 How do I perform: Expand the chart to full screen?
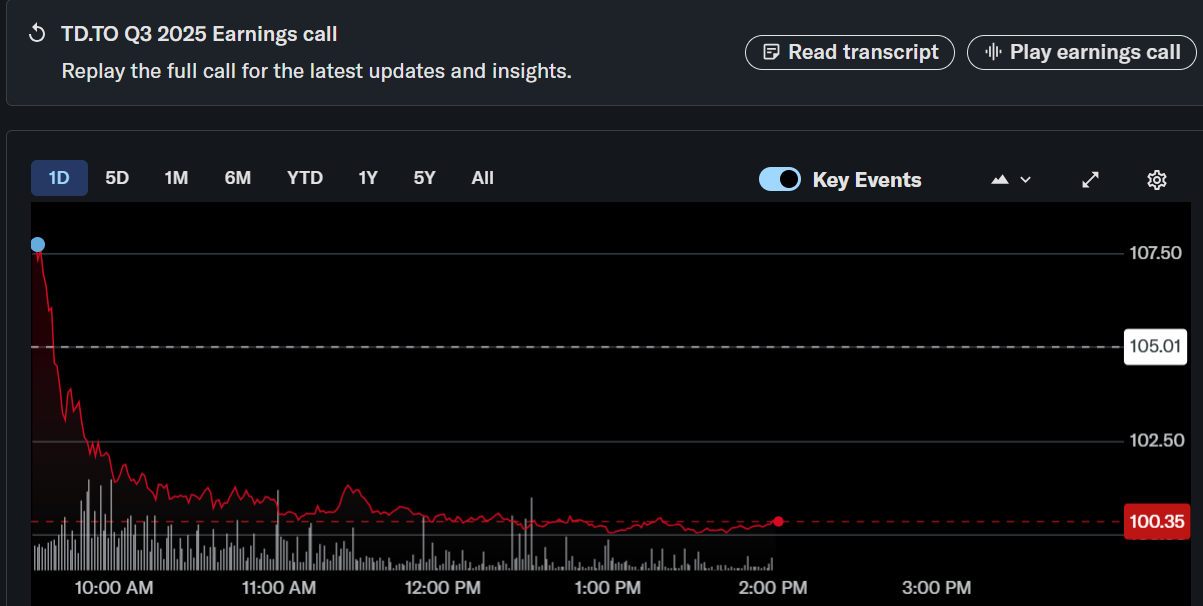(x=1091, y=180)
